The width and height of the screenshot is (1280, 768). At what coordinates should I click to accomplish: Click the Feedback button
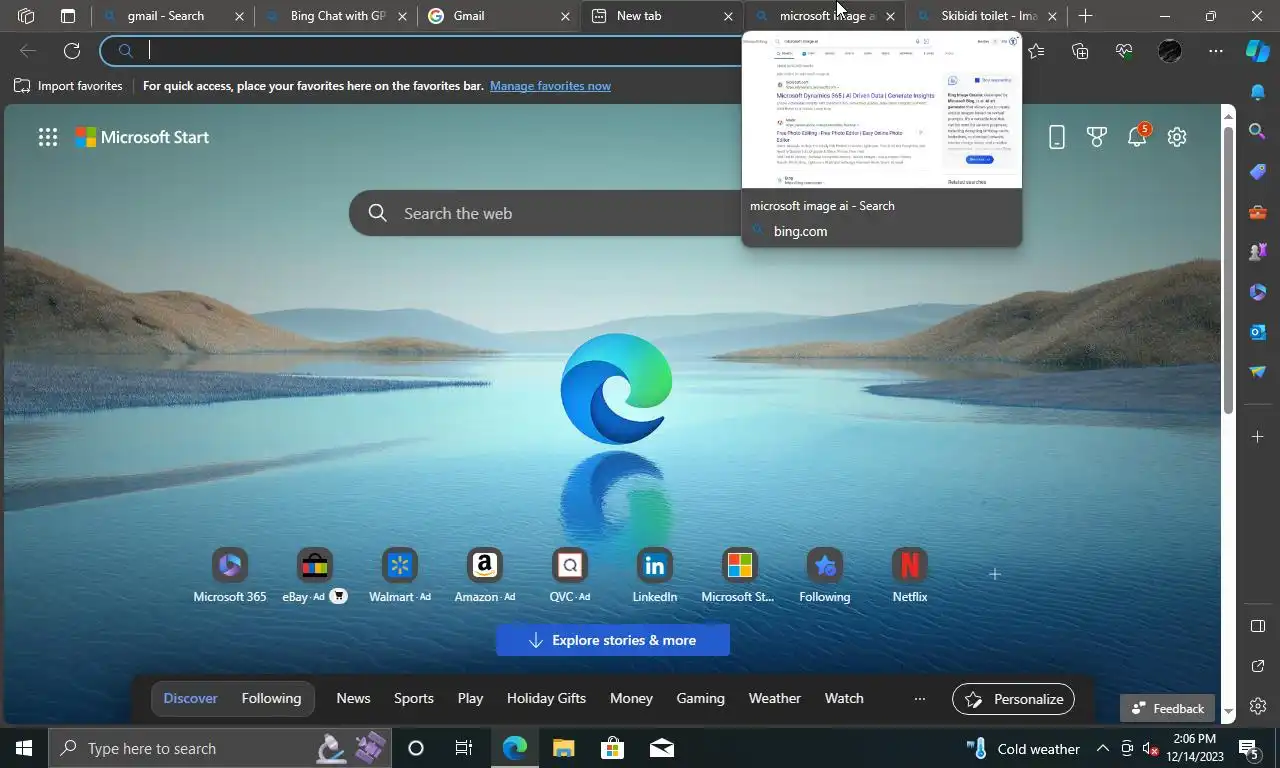click(x=1167, y=708)
